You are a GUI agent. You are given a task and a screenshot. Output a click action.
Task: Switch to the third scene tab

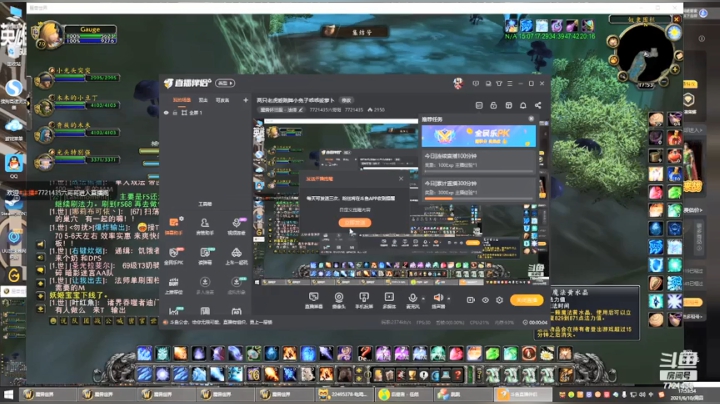[222, 100]
